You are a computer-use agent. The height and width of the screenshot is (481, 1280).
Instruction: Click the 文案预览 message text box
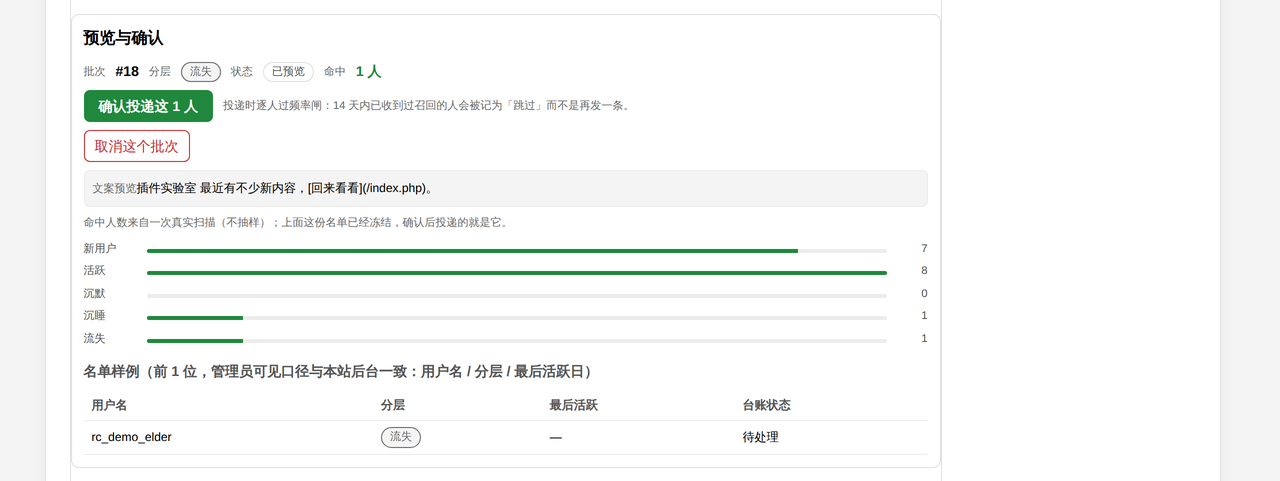coord(505,188)
